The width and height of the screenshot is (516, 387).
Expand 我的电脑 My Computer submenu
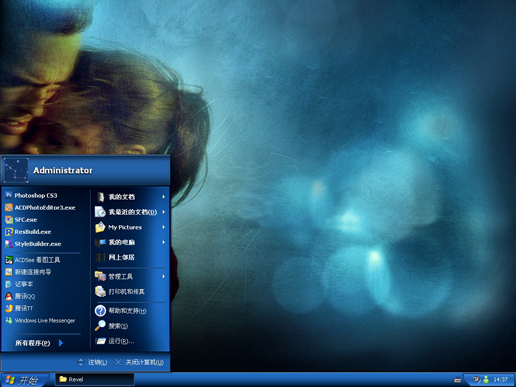tap(130, 242)
